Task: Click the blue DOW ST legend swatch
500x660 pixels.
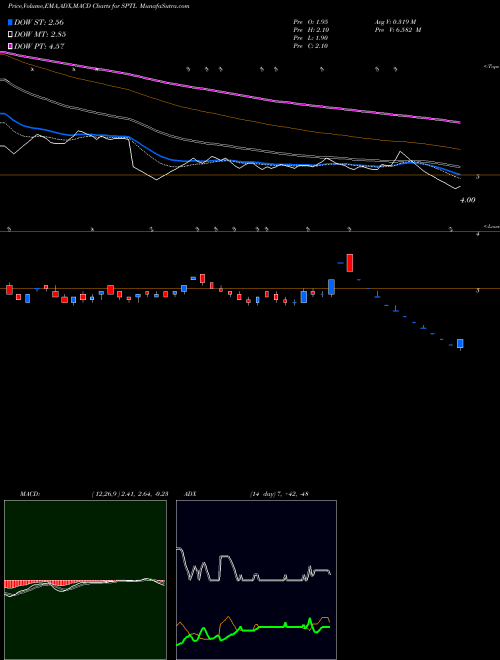Action: click(x=10, y=22)
